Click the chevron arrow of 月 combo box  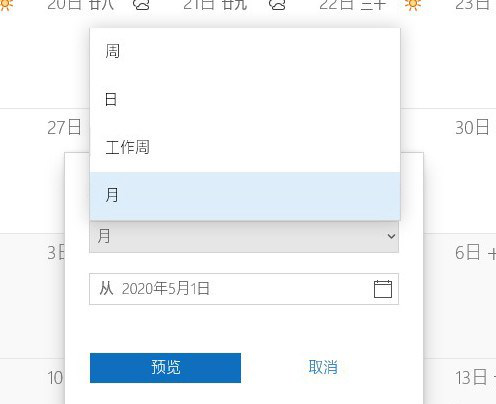(x=391, y=236)
